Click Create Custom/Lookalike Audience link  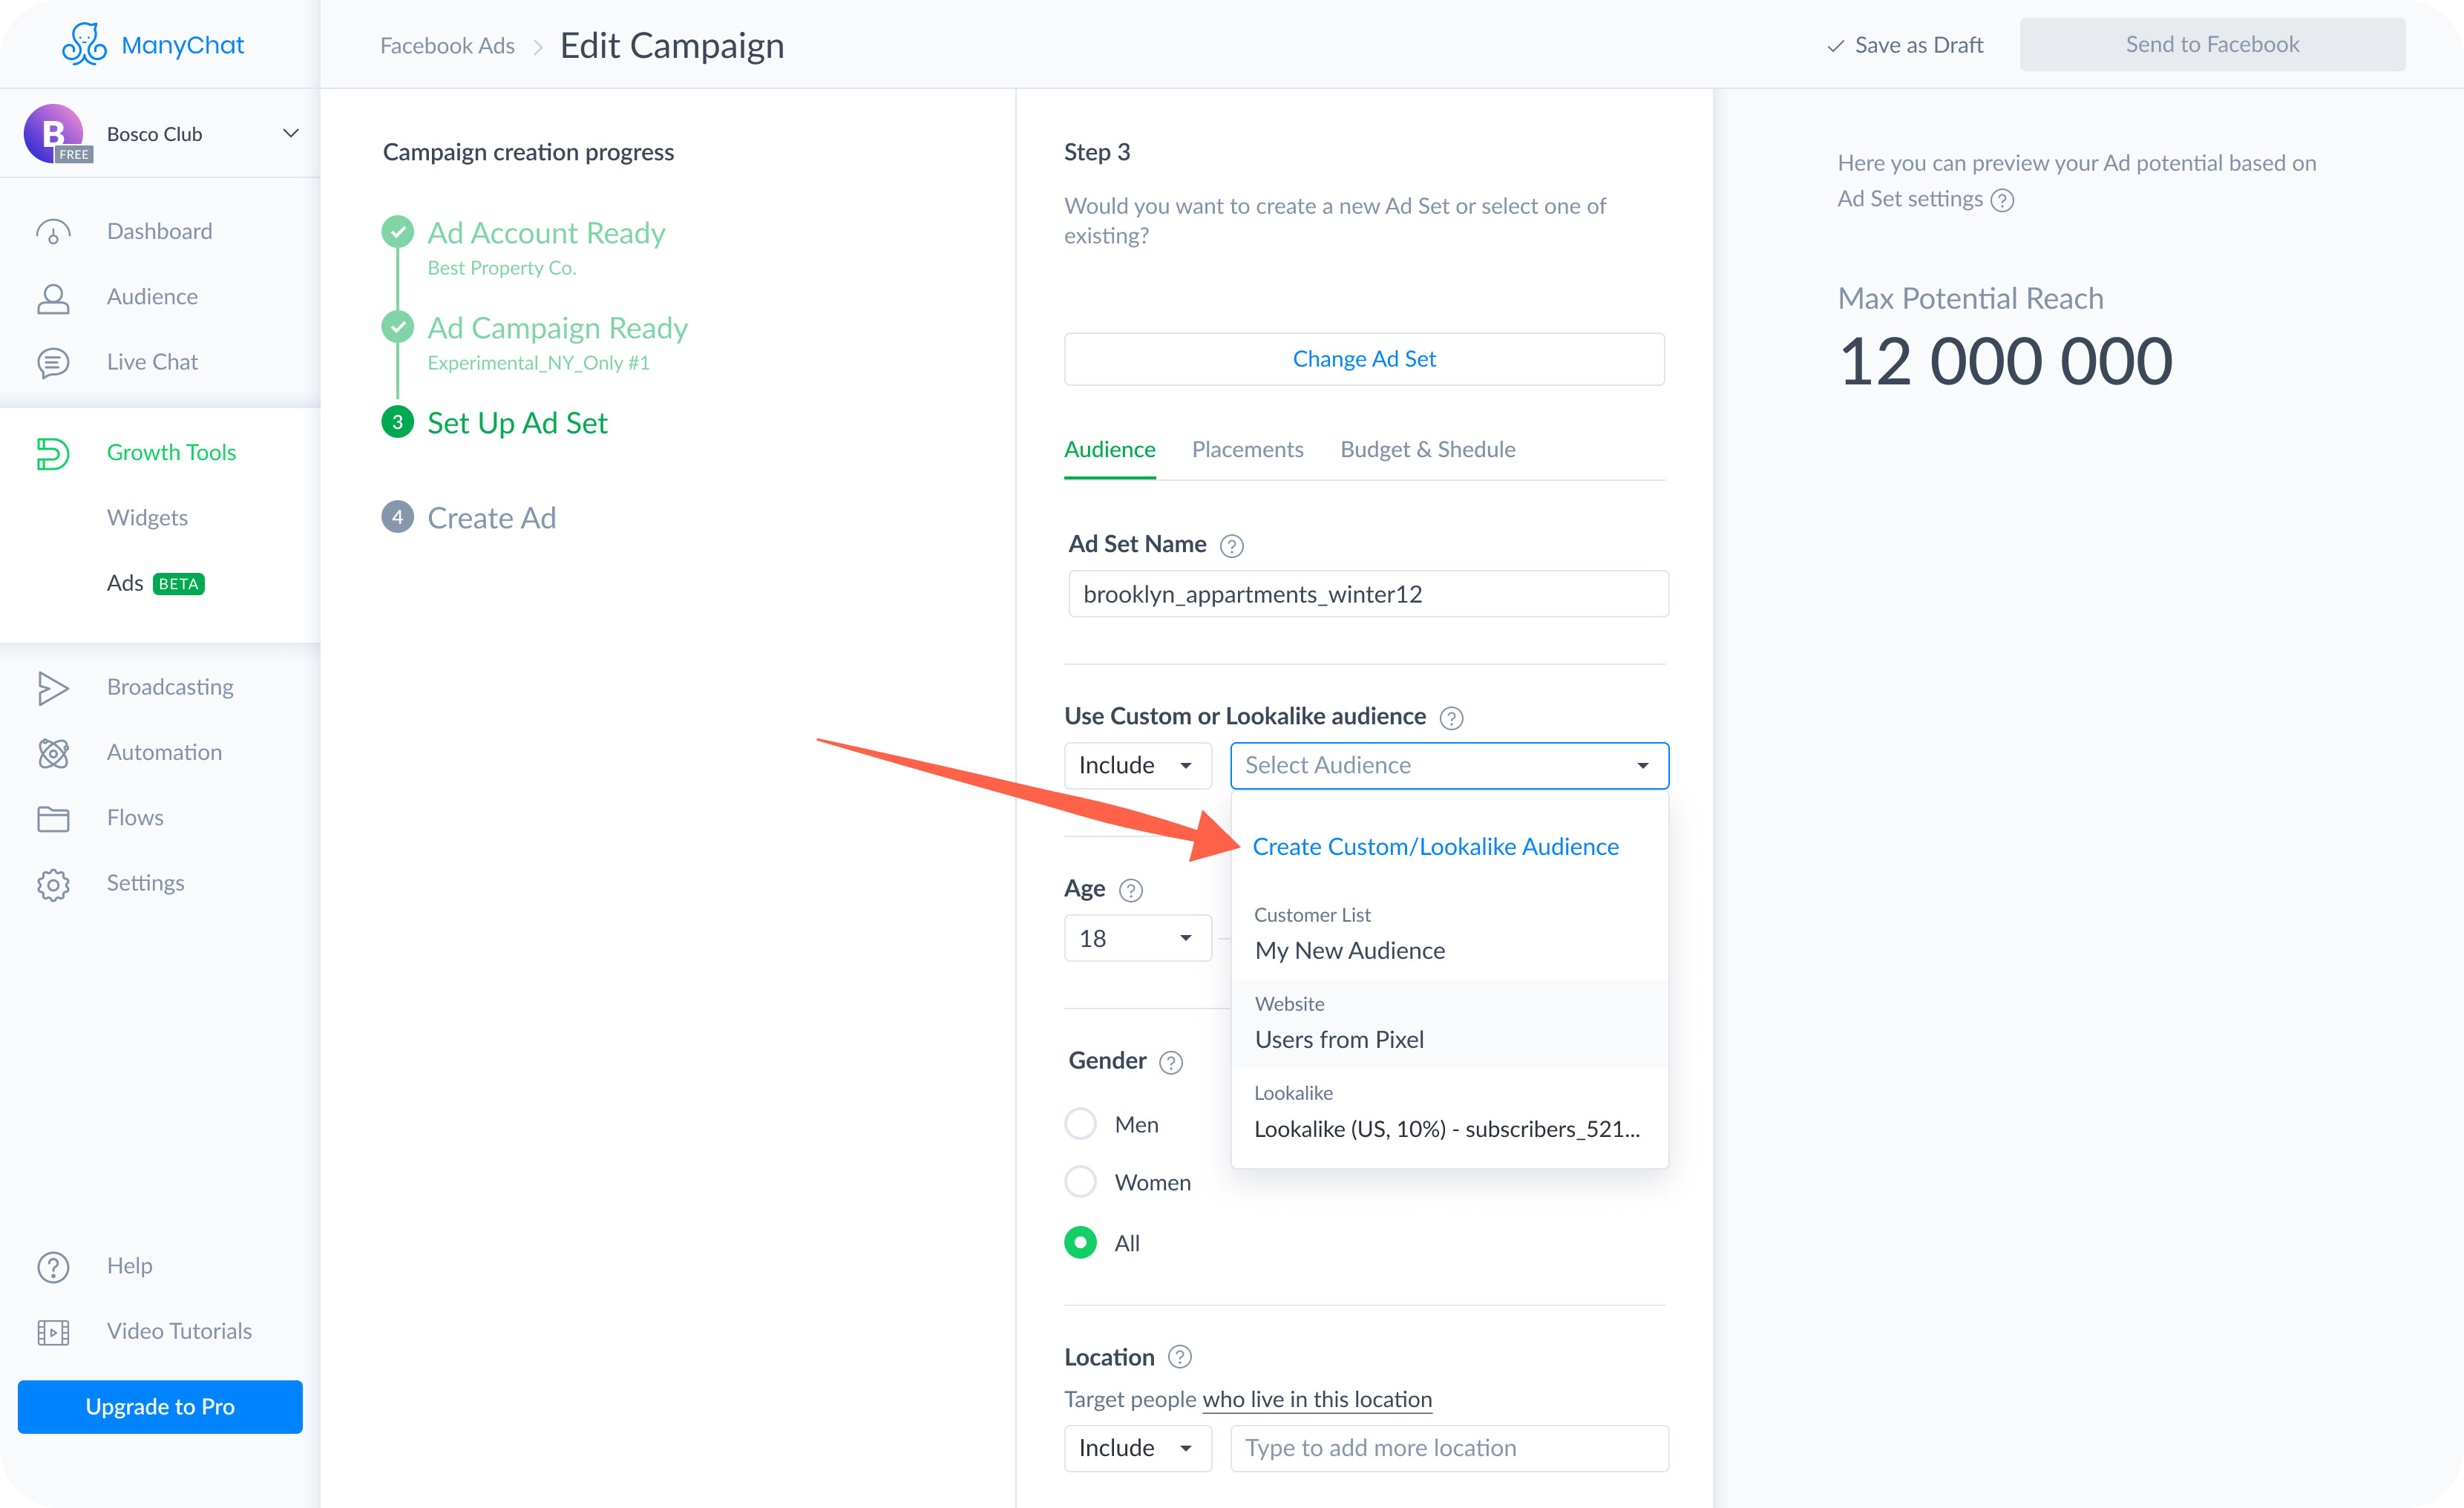click(1435, 846)
